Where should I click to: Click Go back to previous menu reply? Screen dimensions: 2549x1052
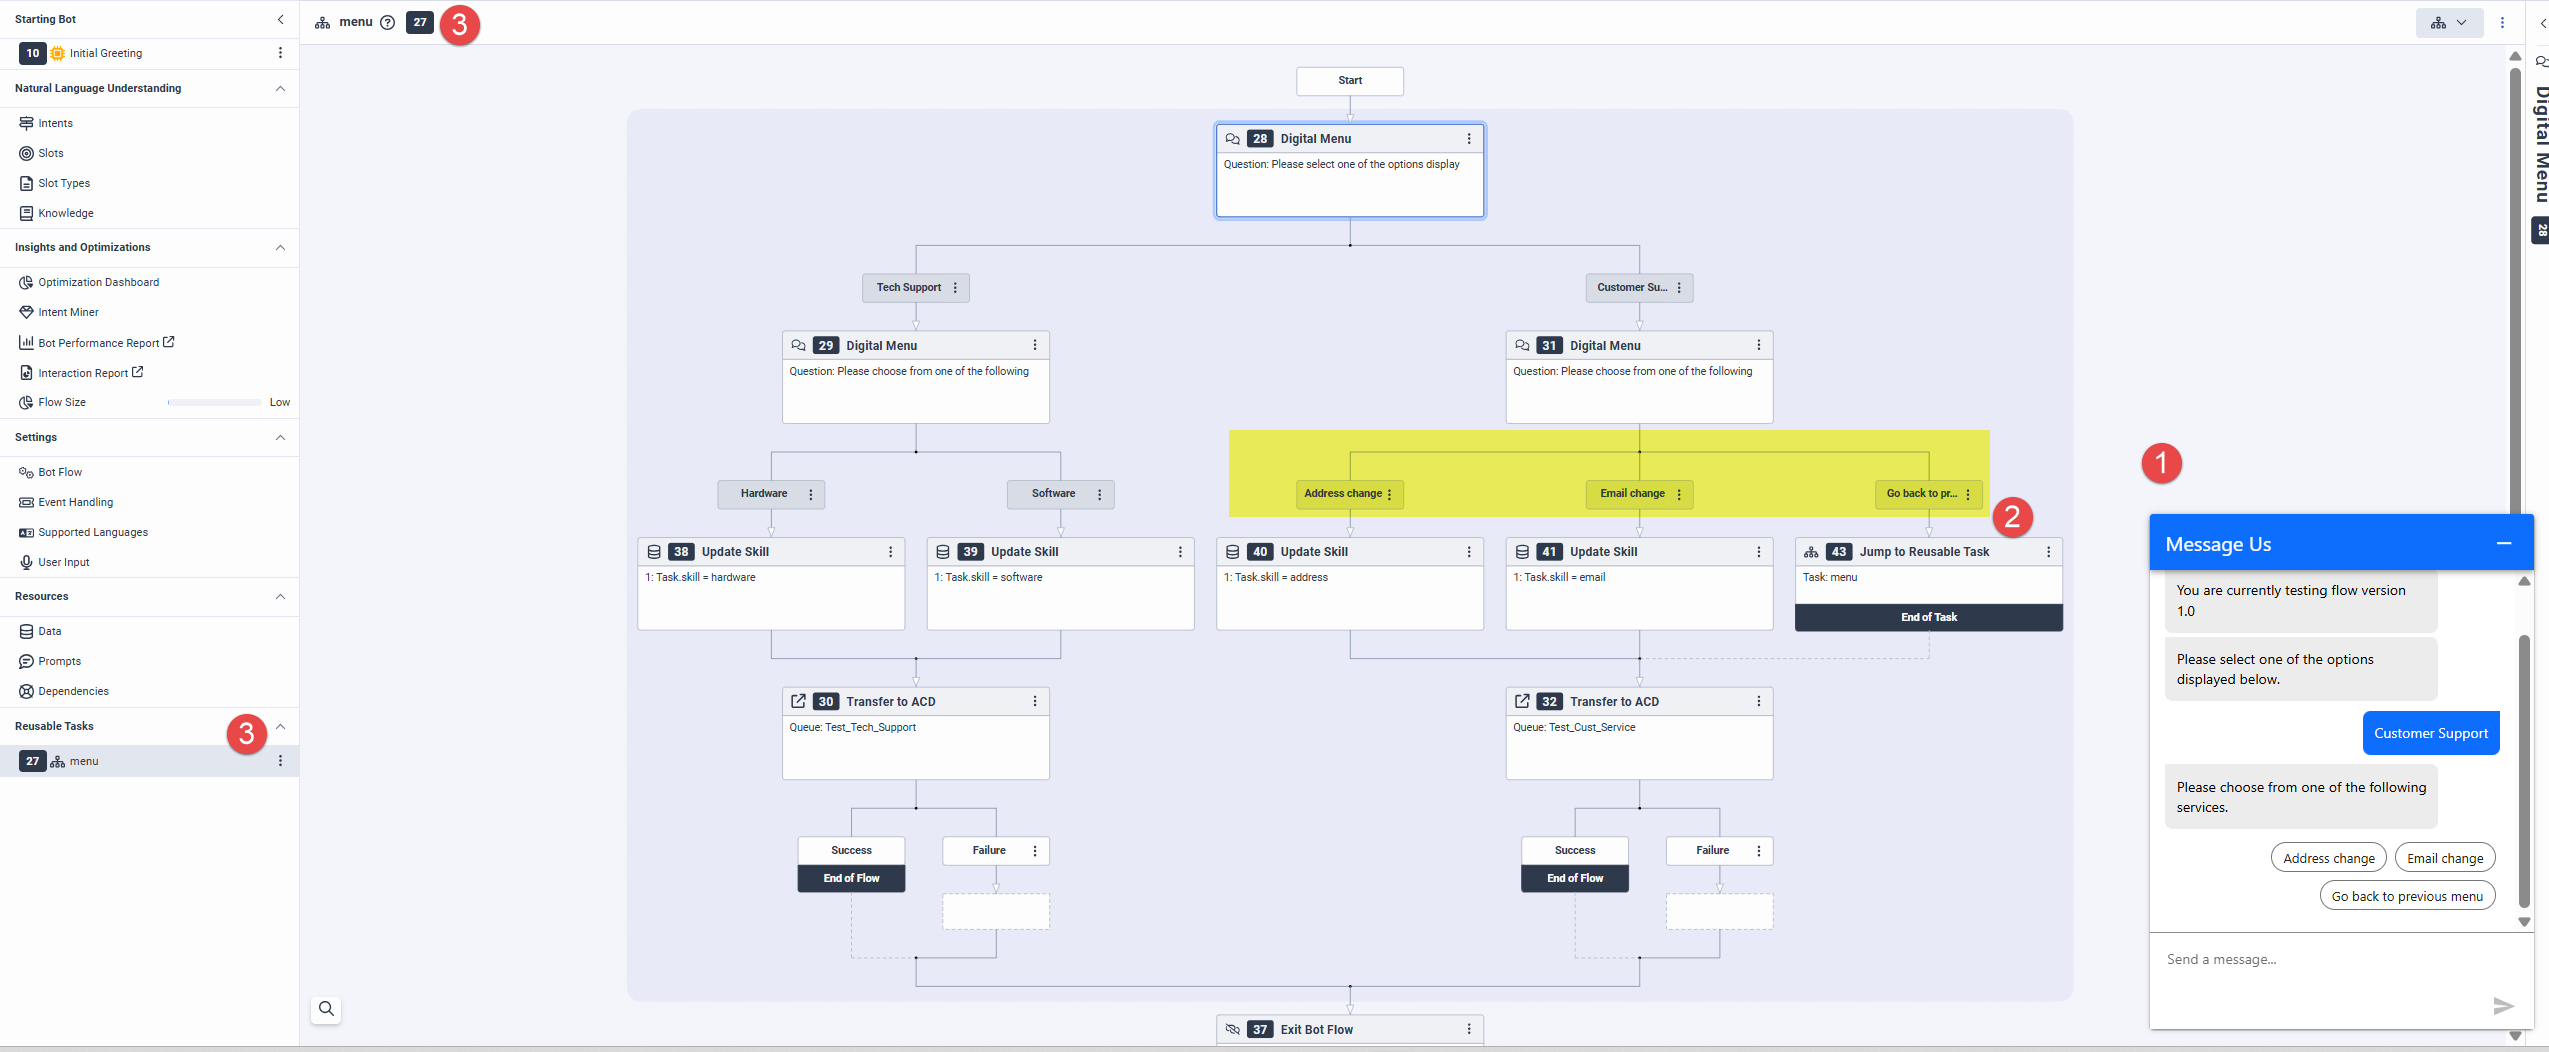(2406, 897)
